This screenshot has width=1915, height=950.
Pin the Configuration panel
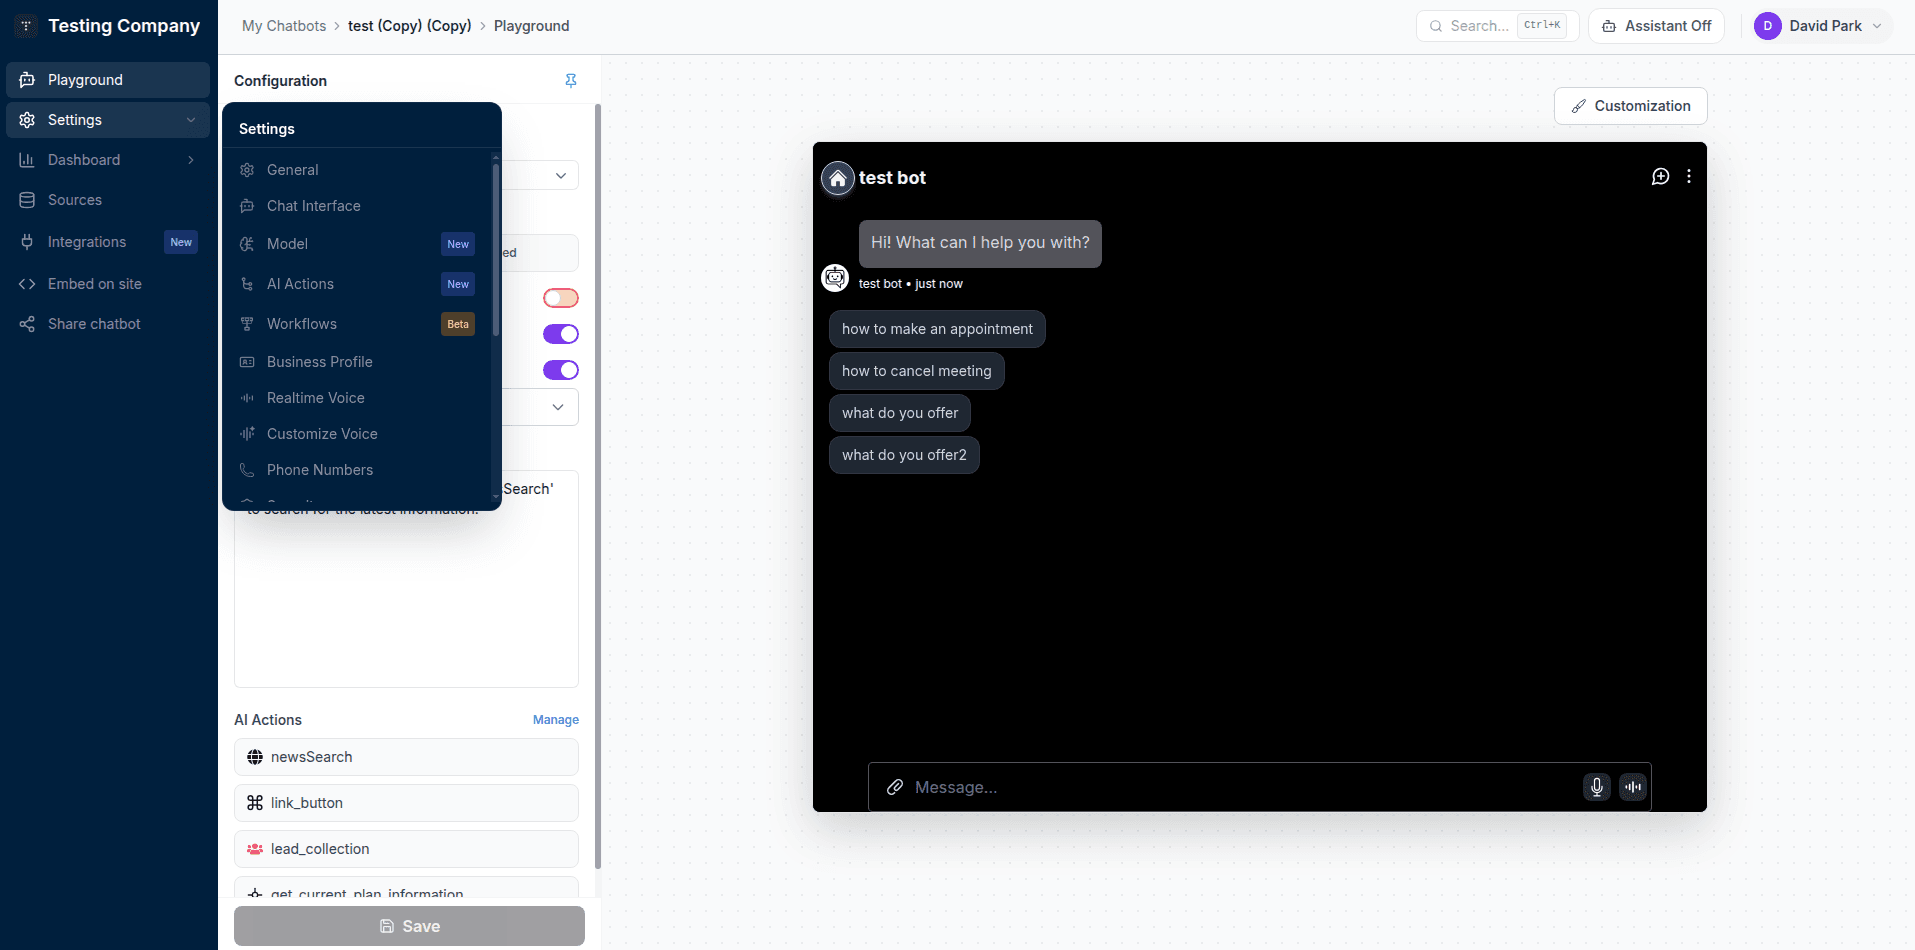(570, 80)
